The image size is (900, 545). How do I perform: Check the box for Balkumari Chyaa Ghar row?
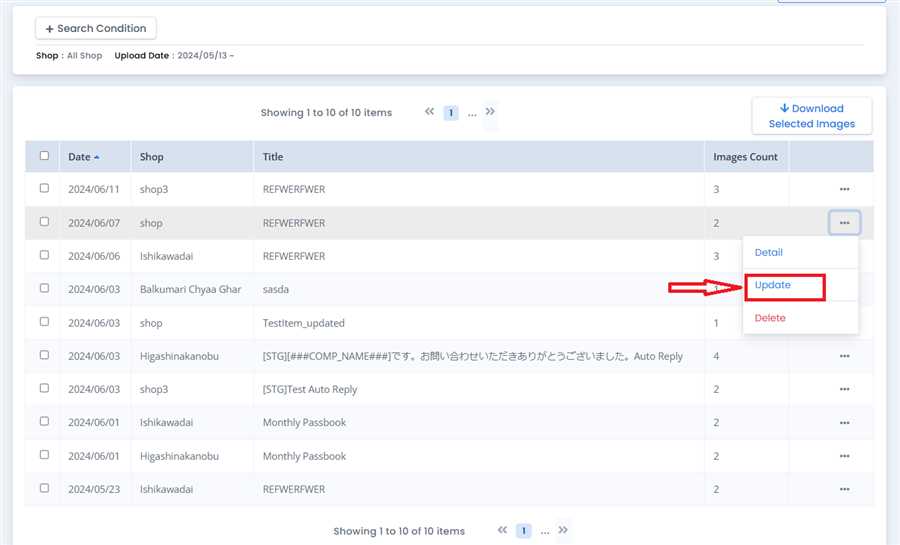44,288
